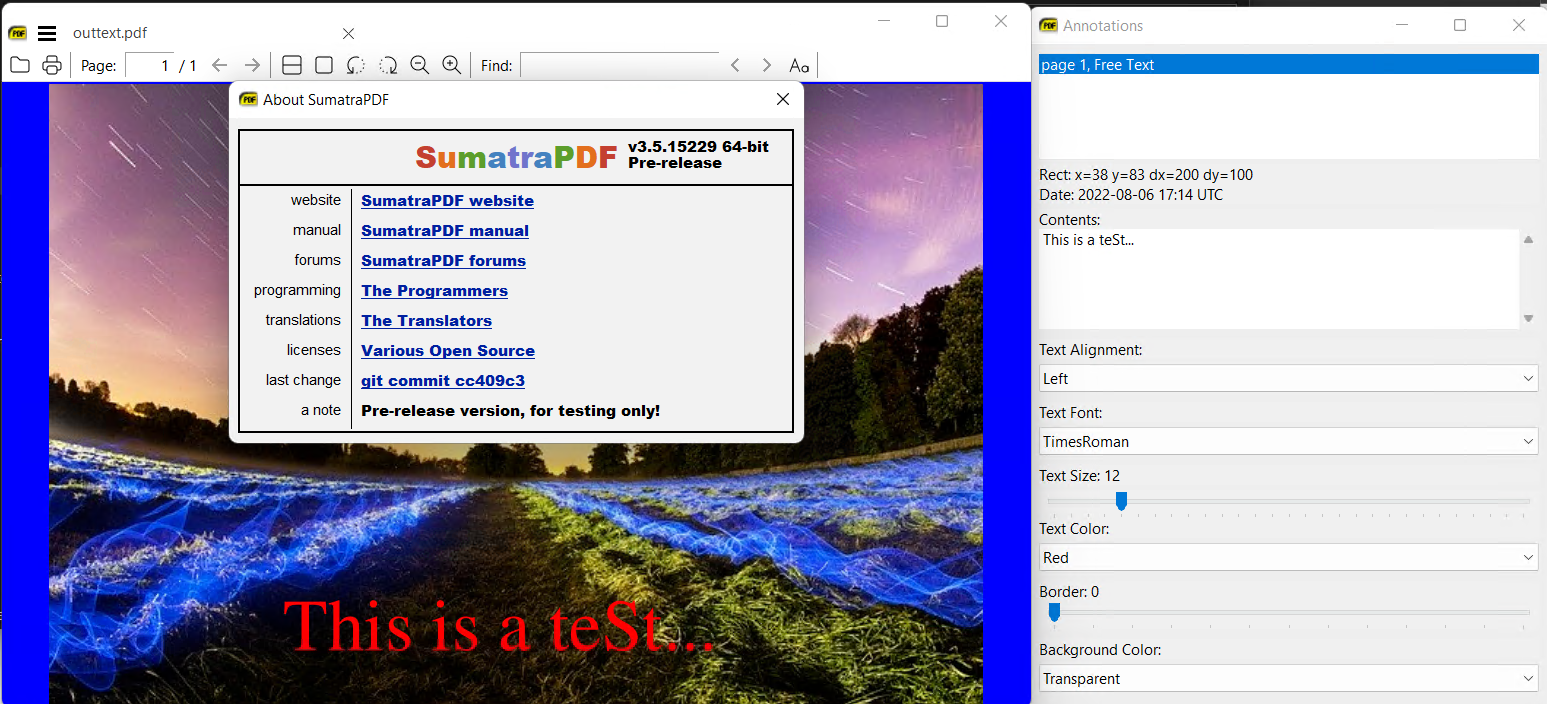Image resolution: width=1547 pixels, height=704 pixels.
Task: Open the hamburger menu in SumatraPDF
Action: click(x=47, y=33)
